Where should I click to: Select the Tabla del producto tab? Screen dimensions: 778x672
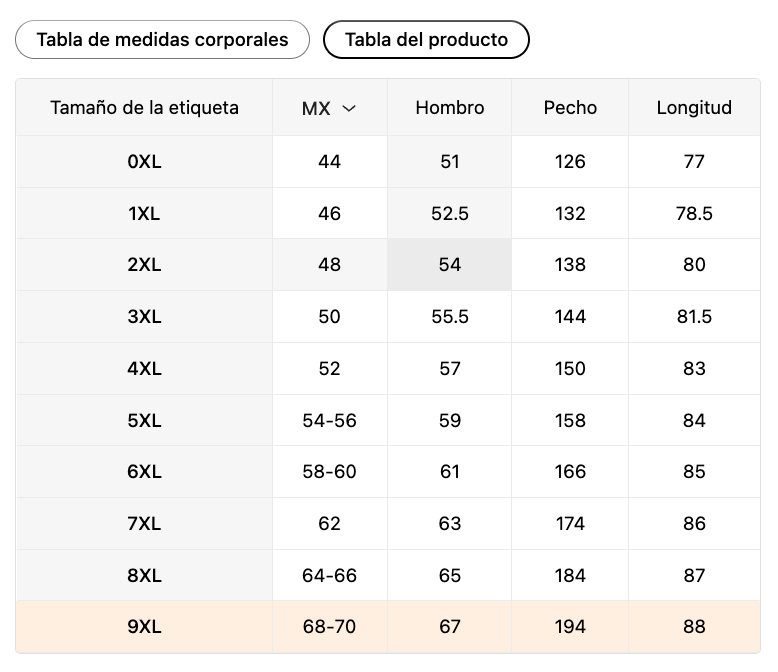(426, 40)
